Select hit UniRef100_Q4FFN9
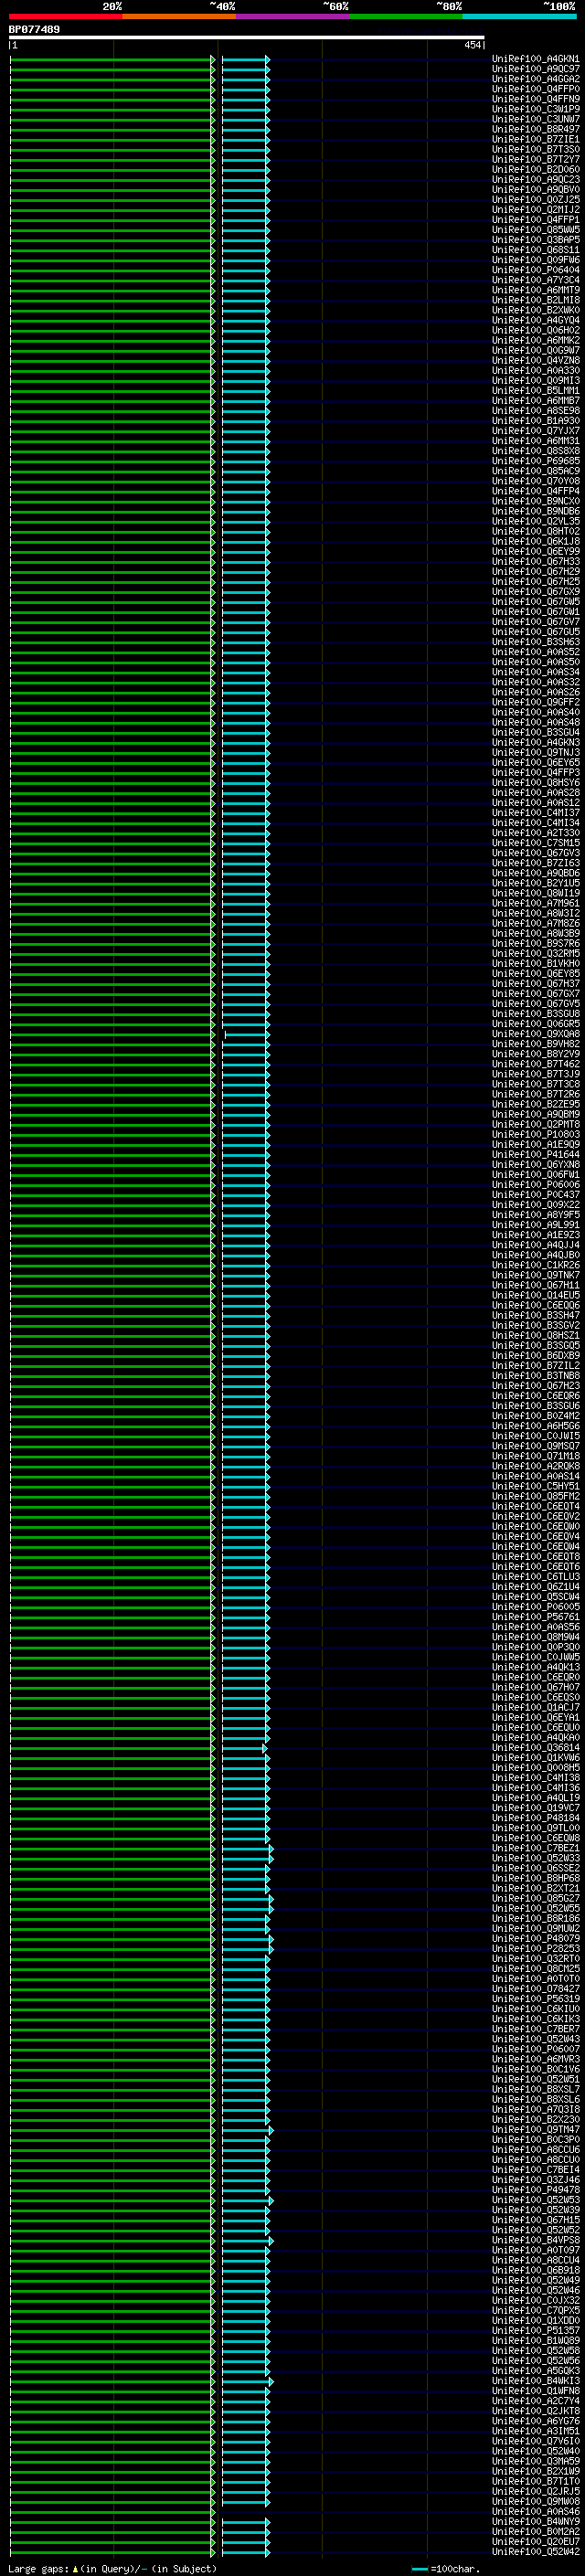Screen dimensions: 585x2576 pos(535,99)
